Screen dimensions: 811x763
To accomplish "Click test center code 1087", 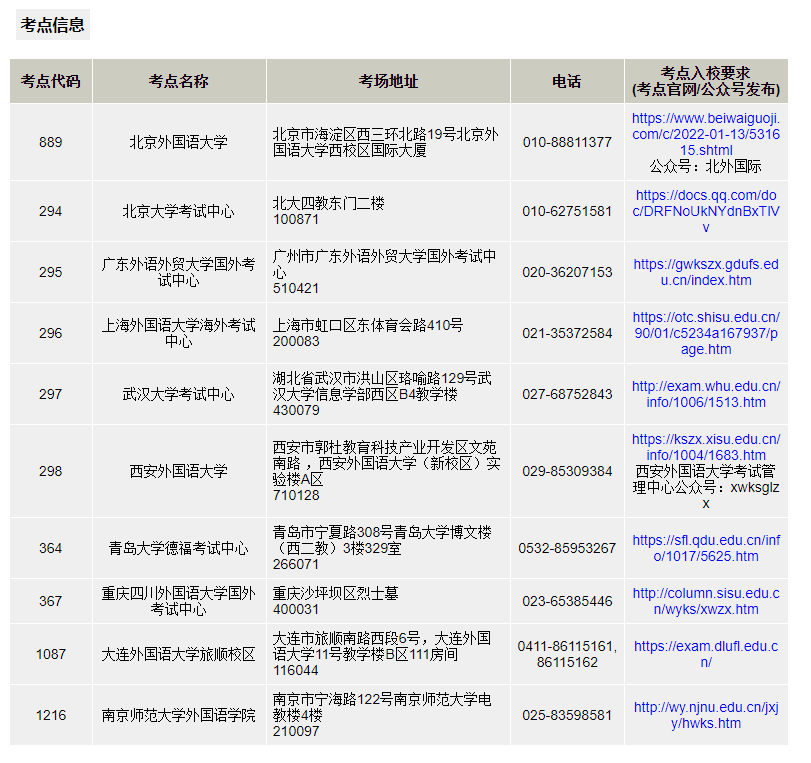I will [50, 654].
